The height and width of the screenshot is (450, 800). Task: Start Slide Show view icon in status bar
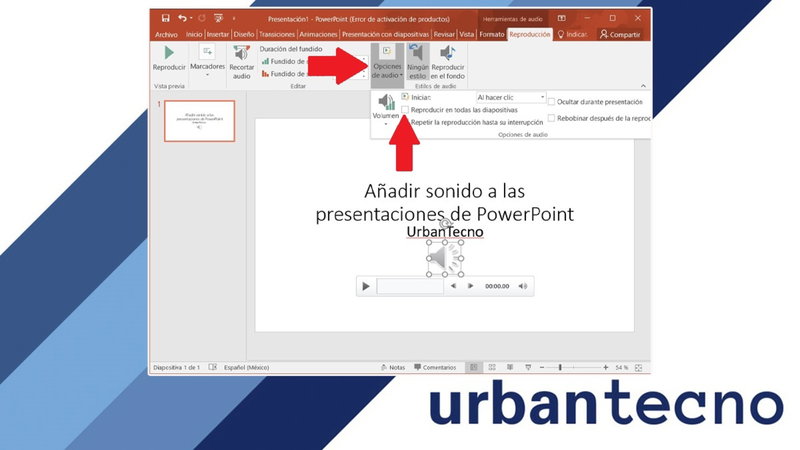point(528,367)
